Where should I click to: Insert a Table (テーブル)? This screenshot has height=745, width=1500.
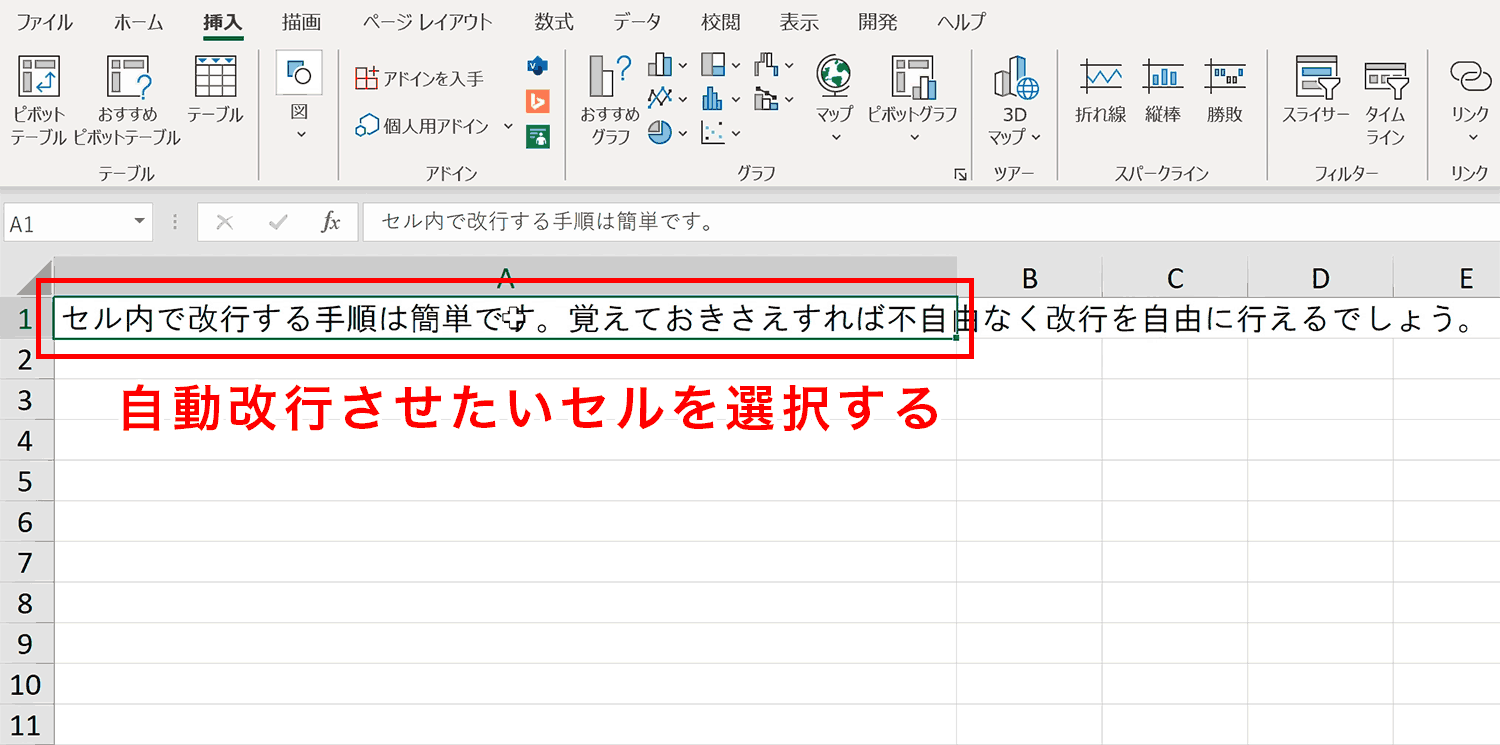point(215,90)
